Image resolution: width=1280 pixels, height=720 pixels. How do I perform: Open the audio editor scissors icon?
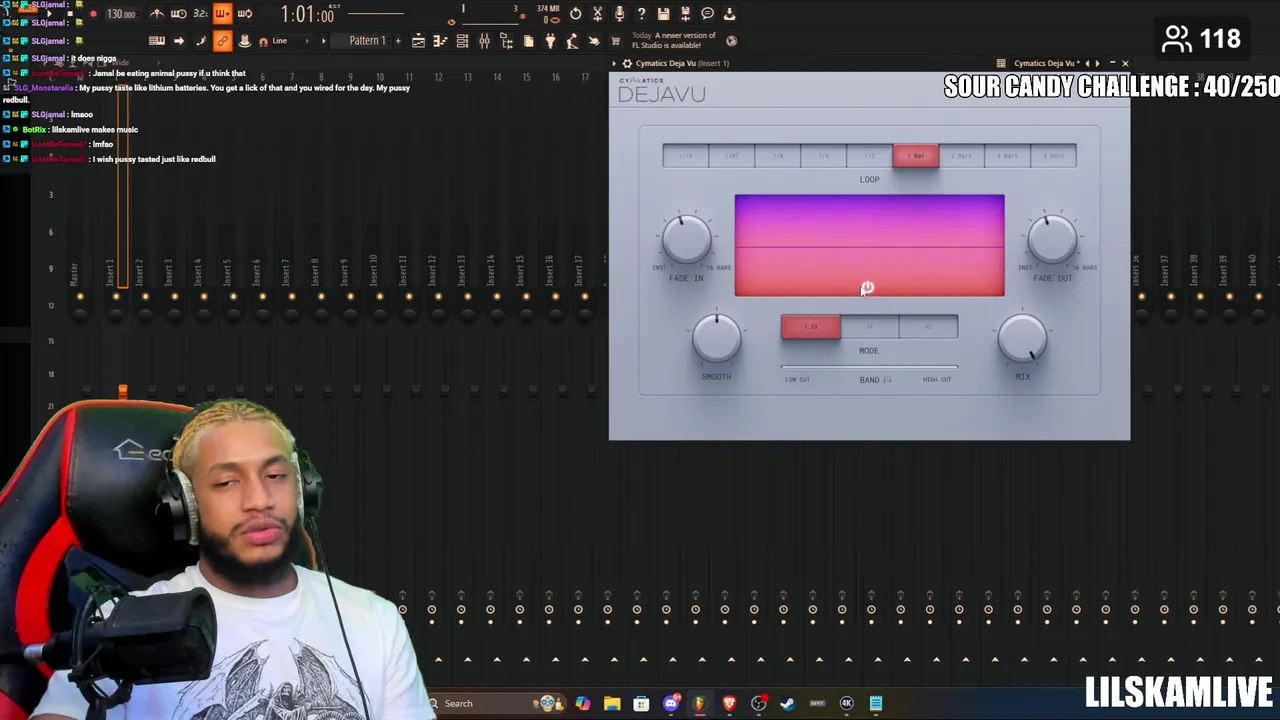tap(597, 14)
